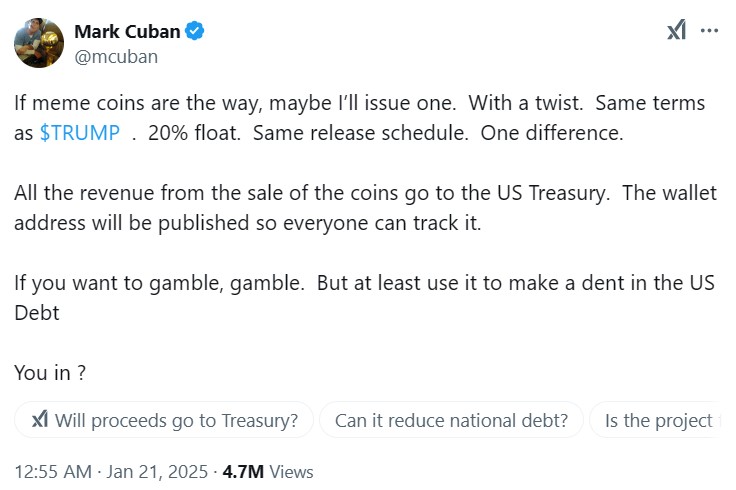The image size is (736, 490).
Task: Click the blue verified badge
Action: coord(196,31)
